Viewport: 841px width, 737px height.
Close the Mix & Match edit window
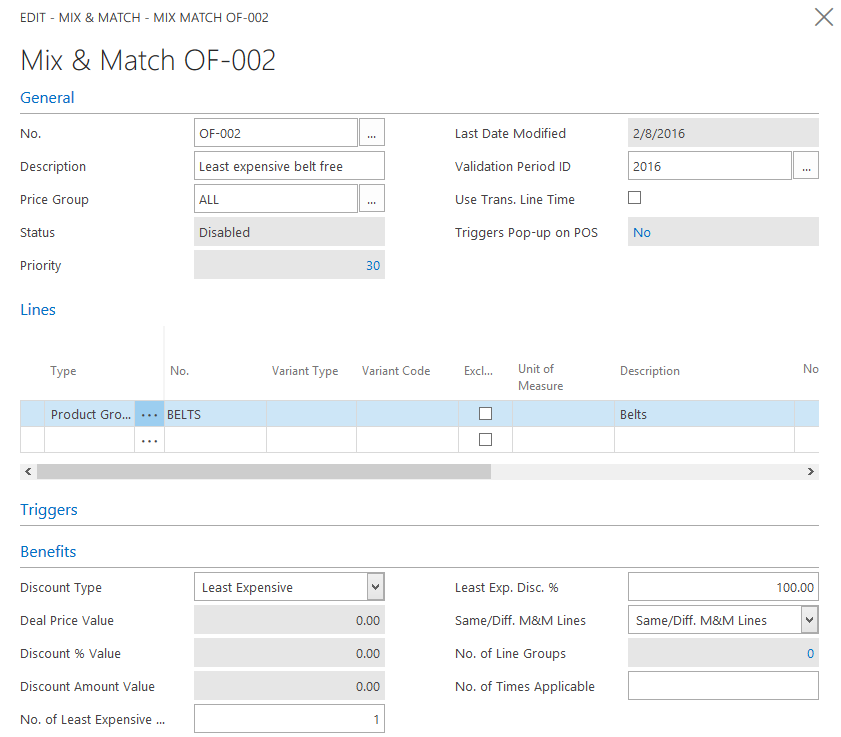pyautogui.click(x=823, y=17)
